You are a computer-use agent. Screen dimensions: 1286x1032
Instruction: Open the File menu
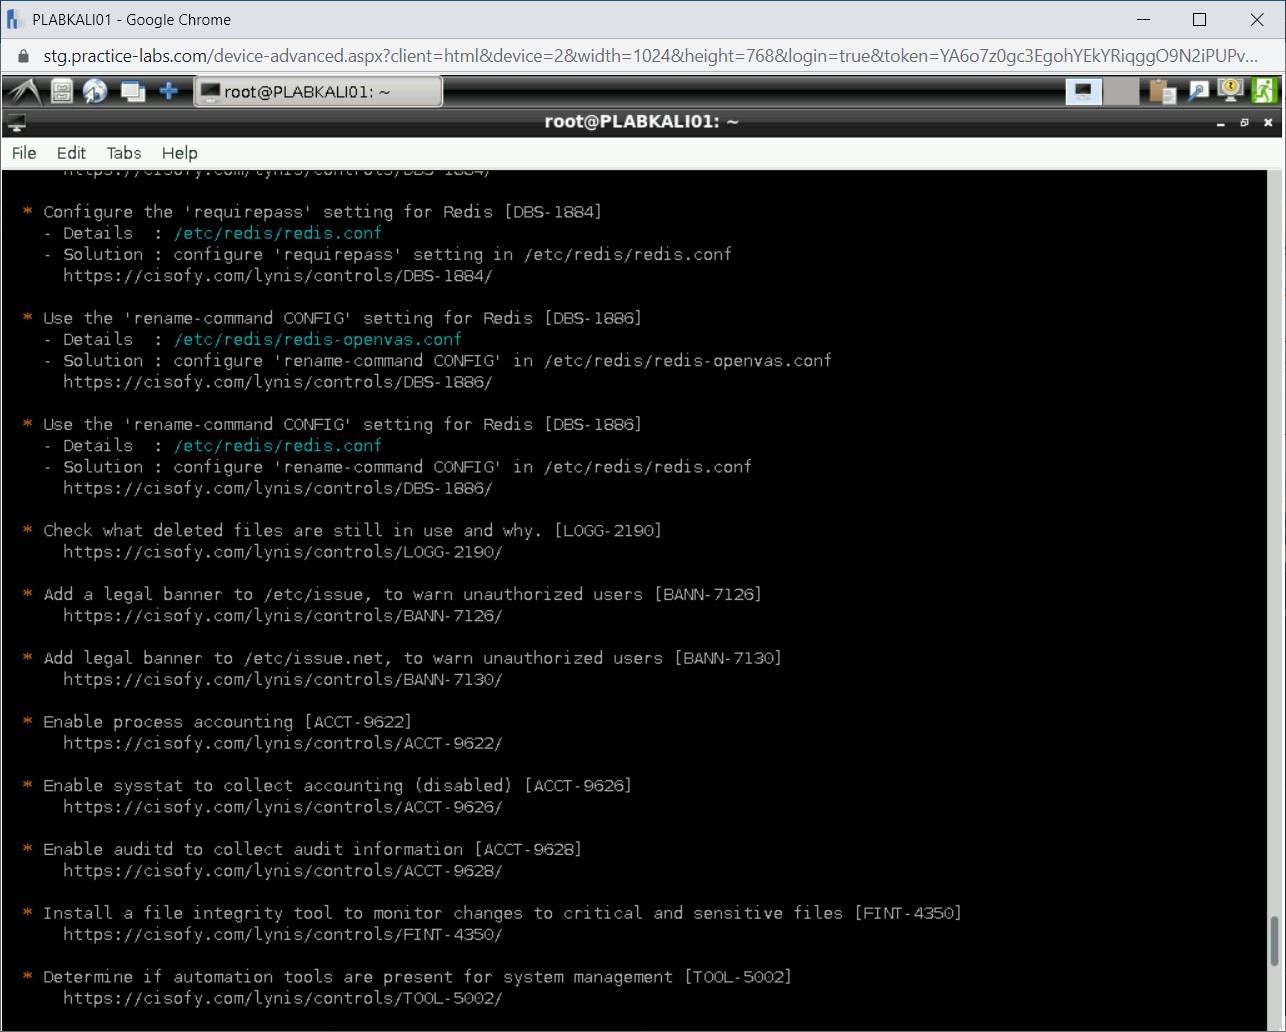tap(24, 153)
